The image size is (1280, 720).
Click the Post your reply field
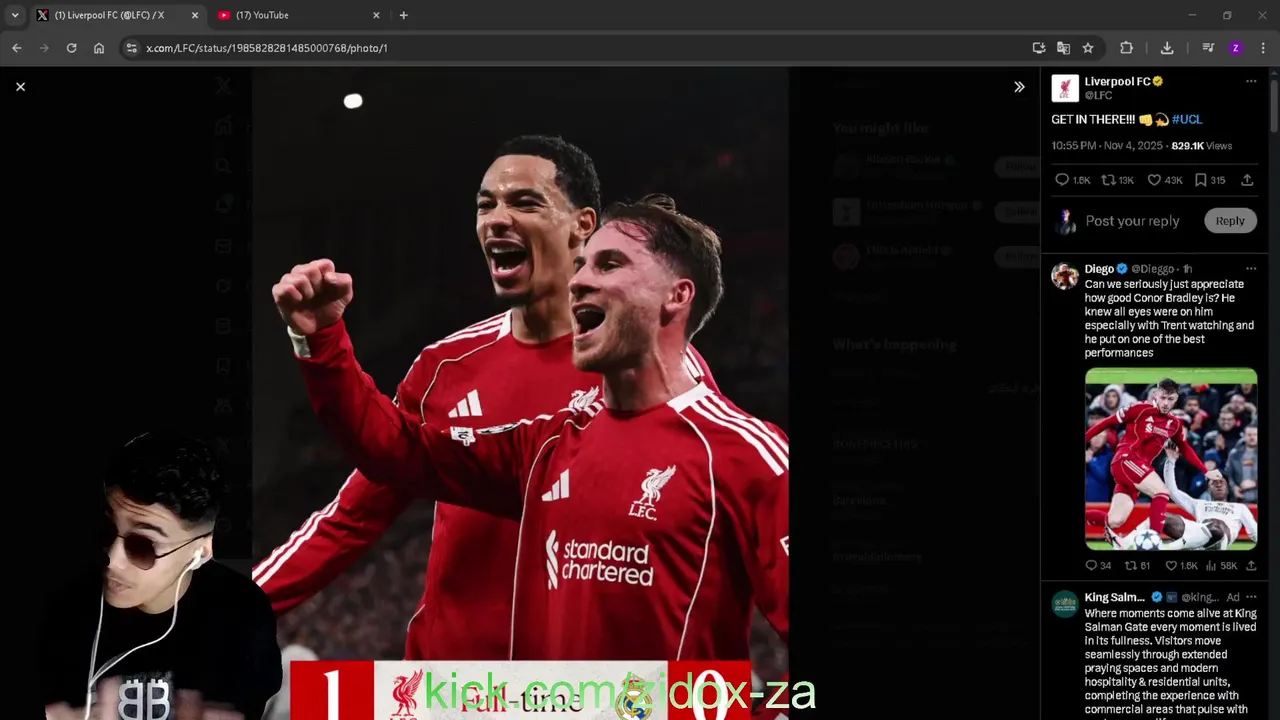pos(1133,221)
